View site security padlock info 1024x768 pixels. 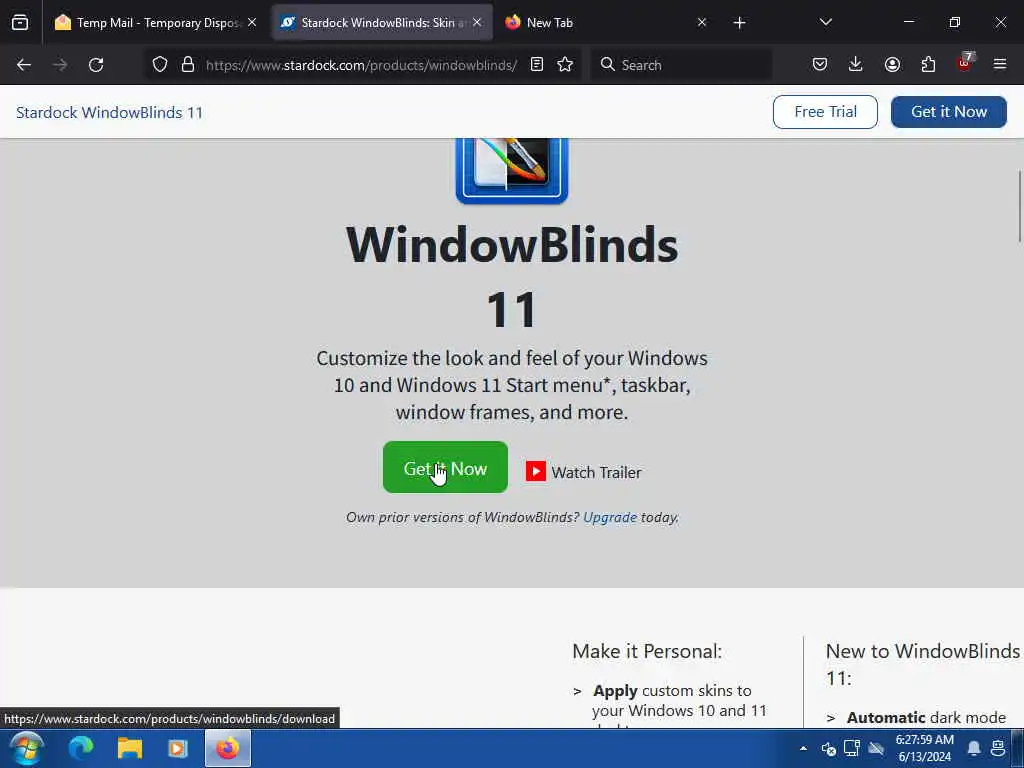tap(188, 65)
